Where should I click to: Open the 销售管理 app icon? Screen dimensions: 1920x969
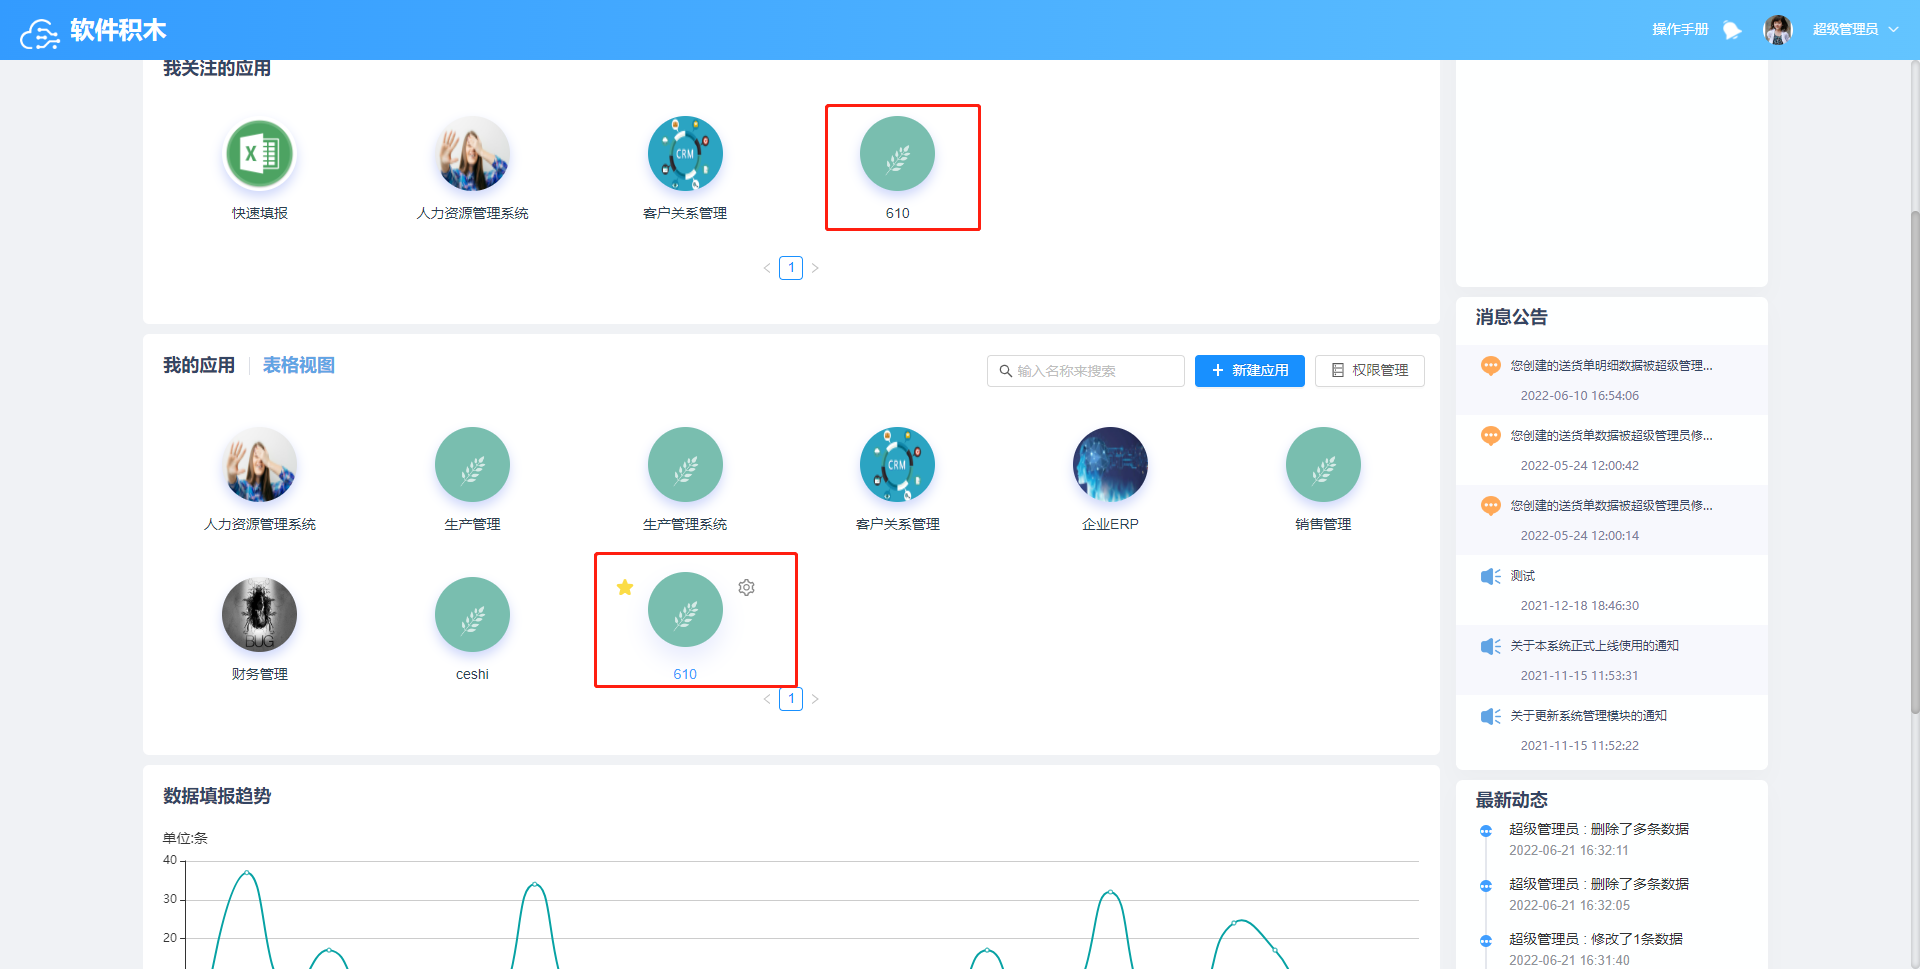pyautogui.click(x=1323, y=465)
